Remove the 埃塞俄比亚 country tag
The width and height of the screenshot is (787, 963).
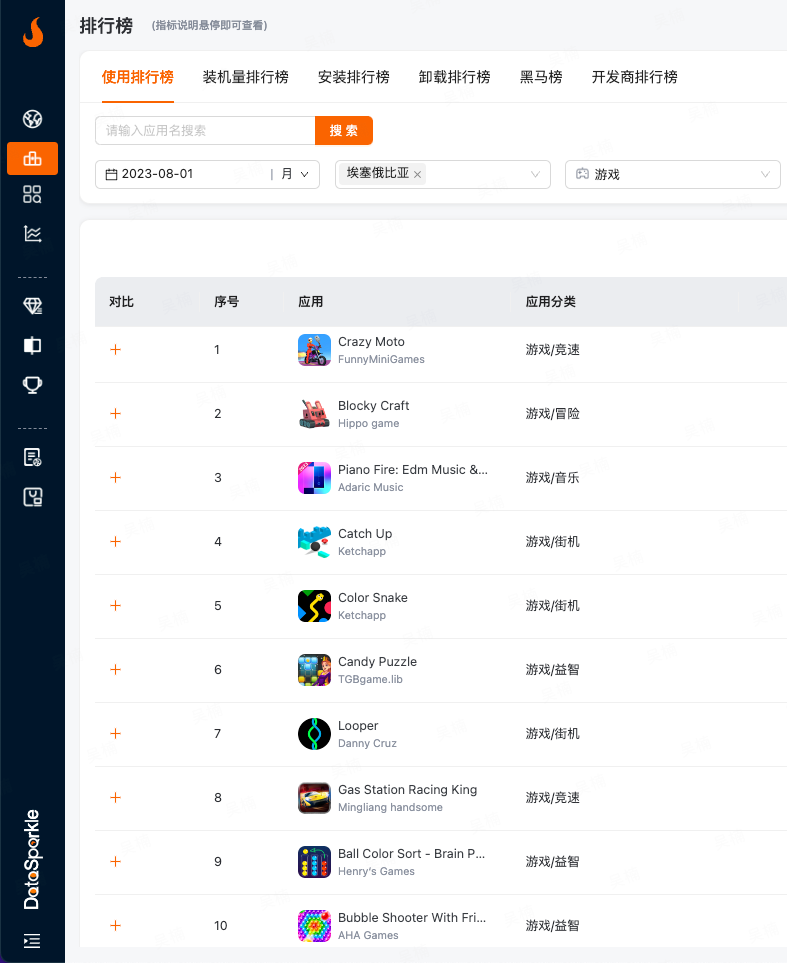click(x=417, y=175)
